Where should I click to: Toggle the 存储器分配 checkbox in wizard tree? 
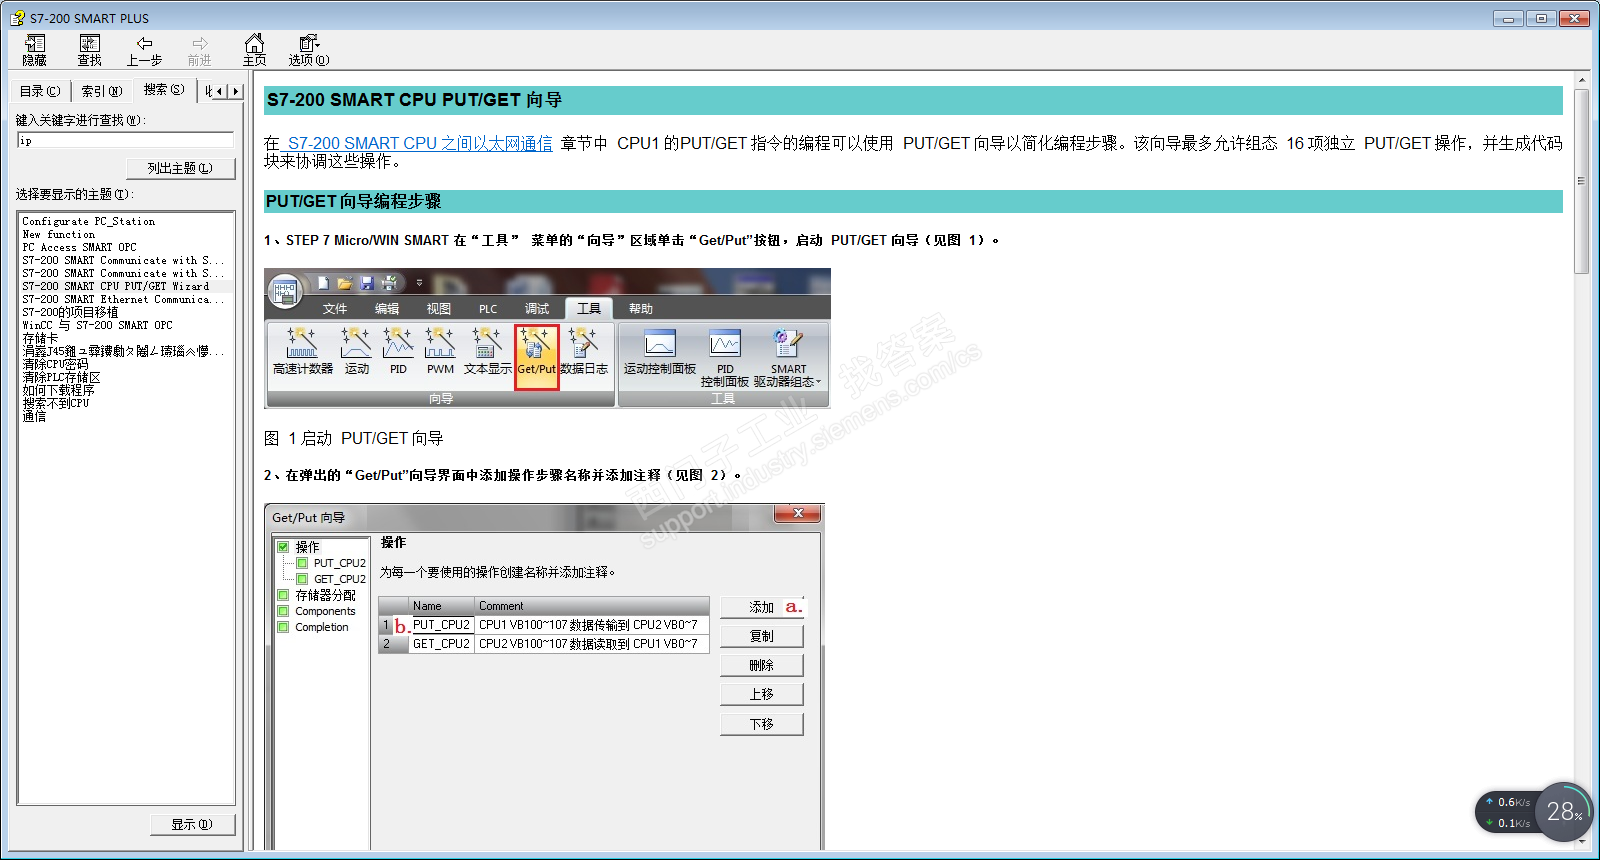click(x=283, y=595)
